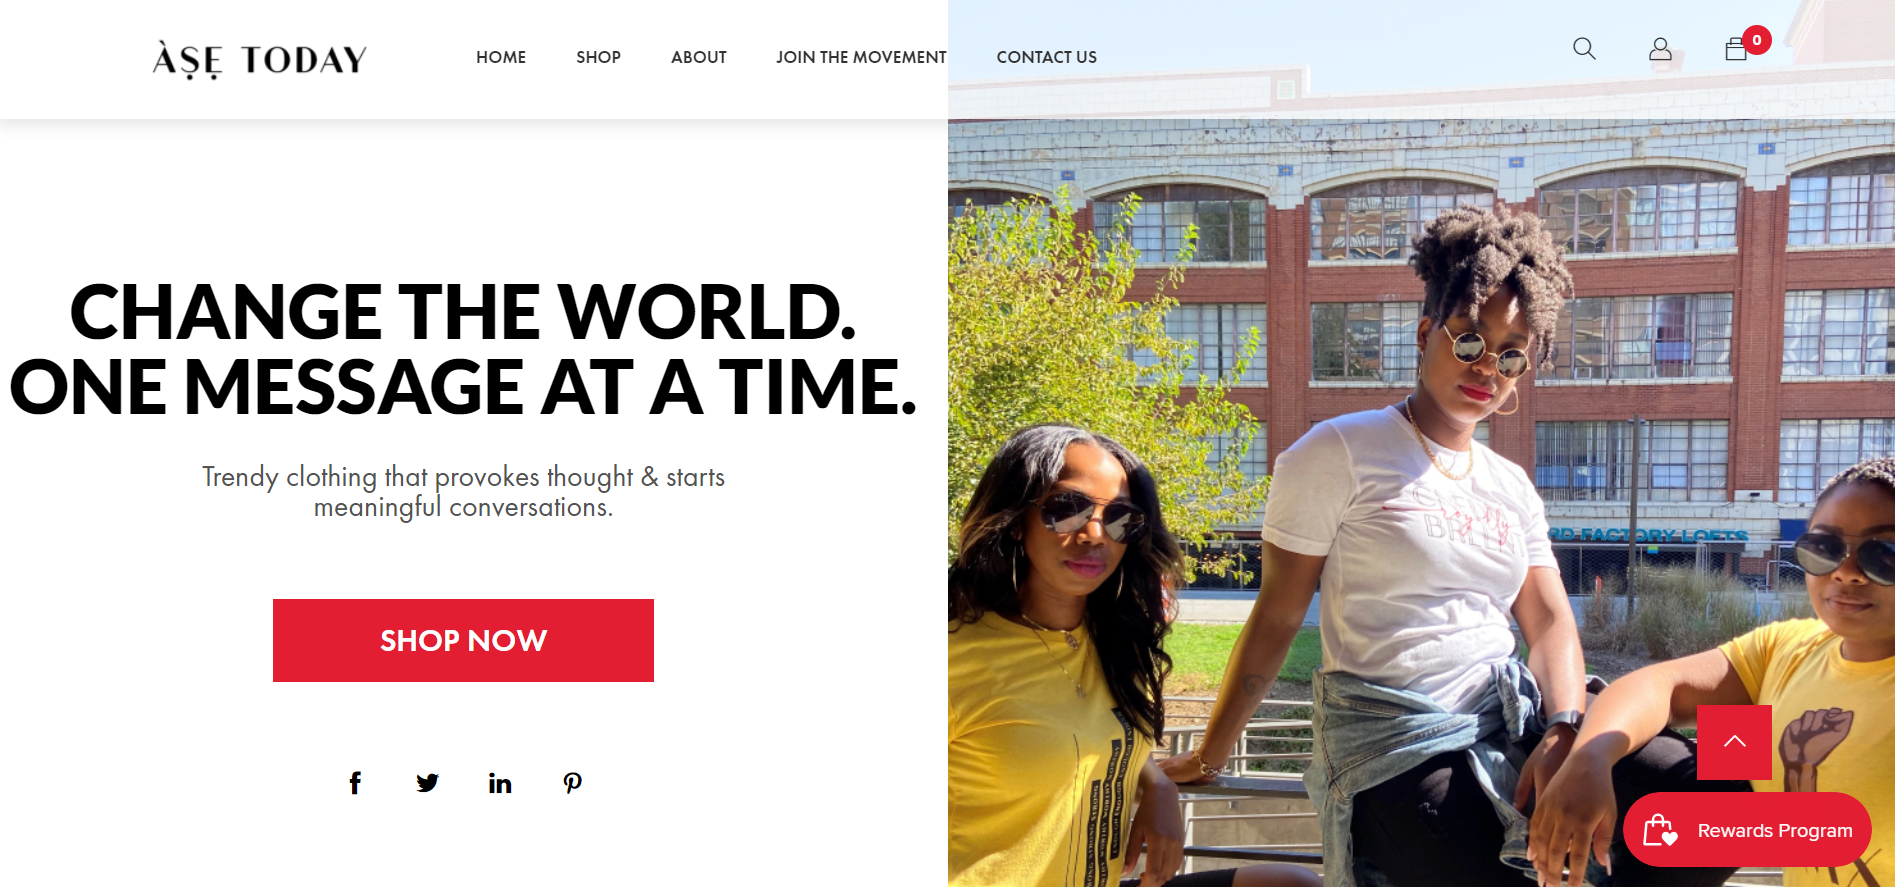1895x887 pixels.
Task: Visit the LinkedIn social icon
Action: (x=500, y=783)
